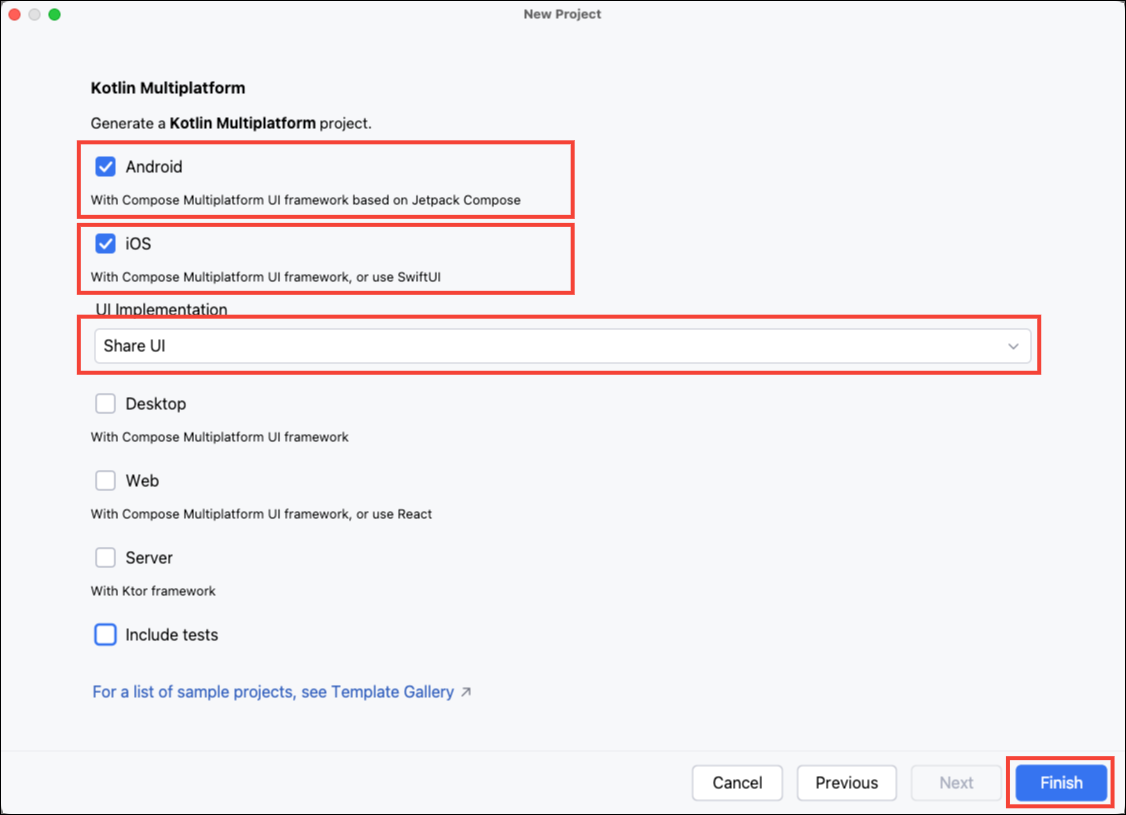Toggle the Include tests checkbox

[105, 635]
